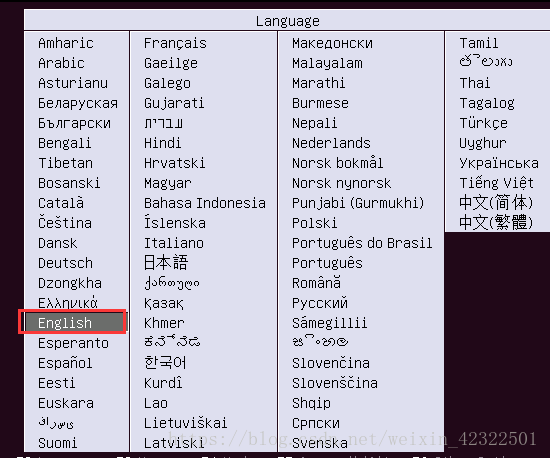Image resolution: width=550 pixels, height=459 pixels.
Task: Select Tiếng Việt language
Action: tap(496, 183)
